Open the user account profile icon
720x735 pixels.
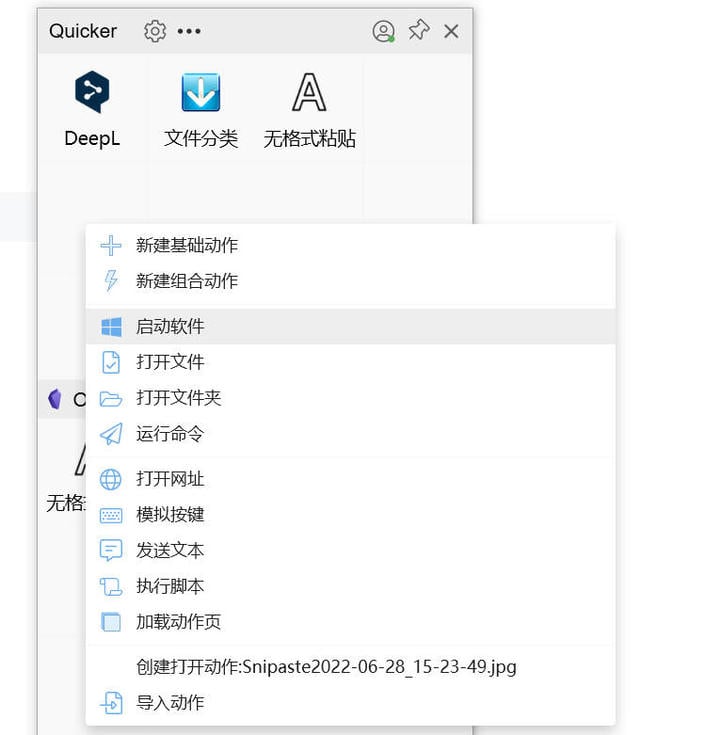pyautogui.click(x=383, y=31)
